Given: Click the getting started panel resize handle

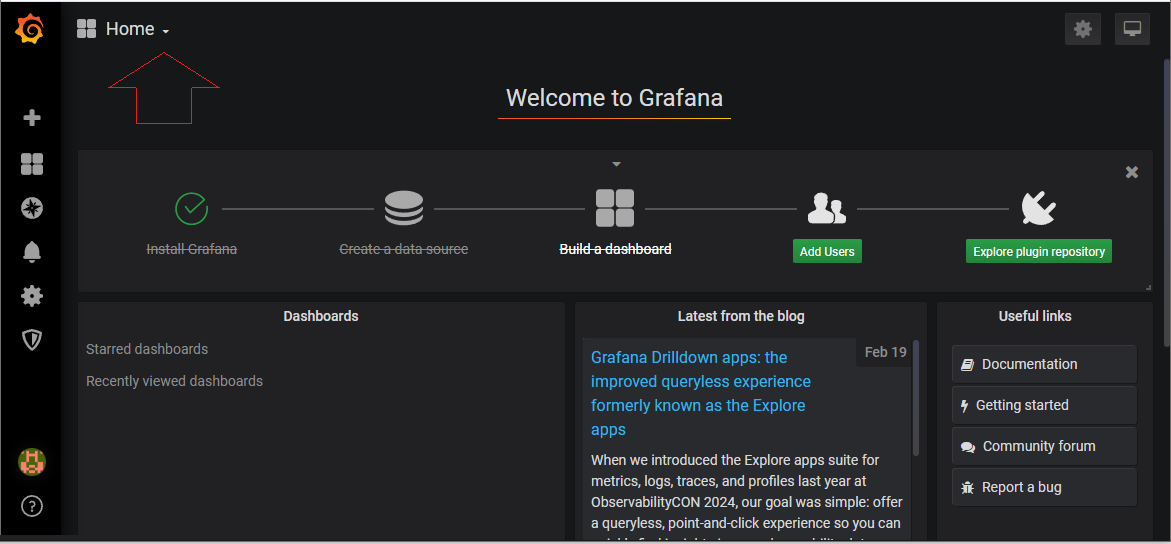Looking at the screenshot, I should point(1149,288).
